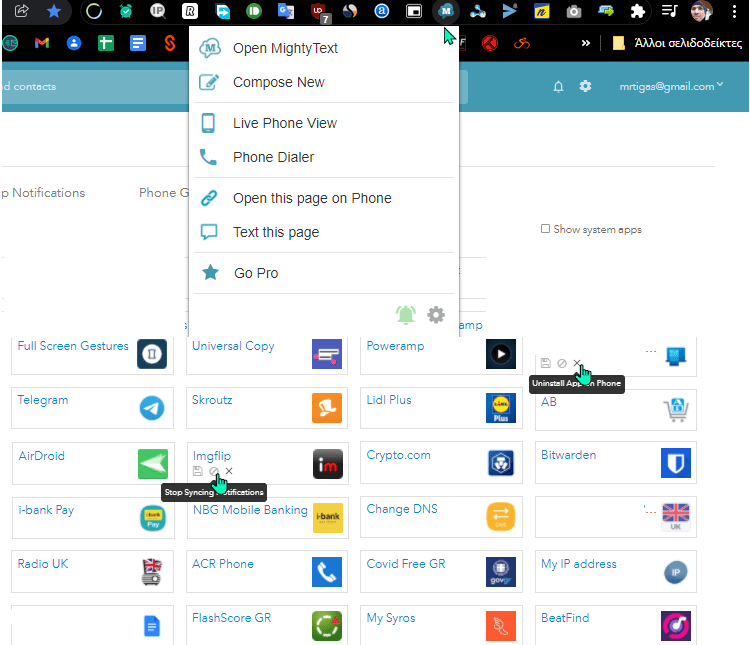The width and height of the screenshot is (750, 645).
Task: Open Chrome three-dot menu
Action: (734, 11)
